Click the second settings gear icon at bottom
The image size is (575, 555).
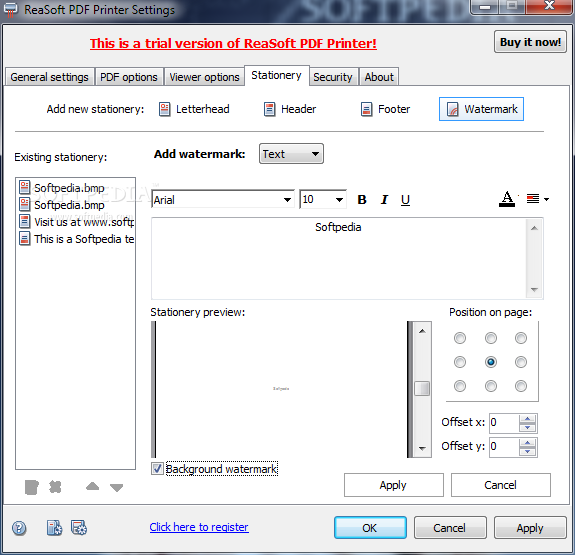pos(79,528)
